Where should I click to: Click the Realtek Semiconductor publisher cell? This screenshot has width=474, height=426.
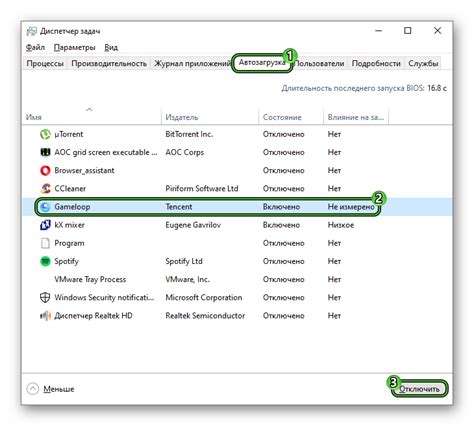pyautogui.click(x=205, y=316)
